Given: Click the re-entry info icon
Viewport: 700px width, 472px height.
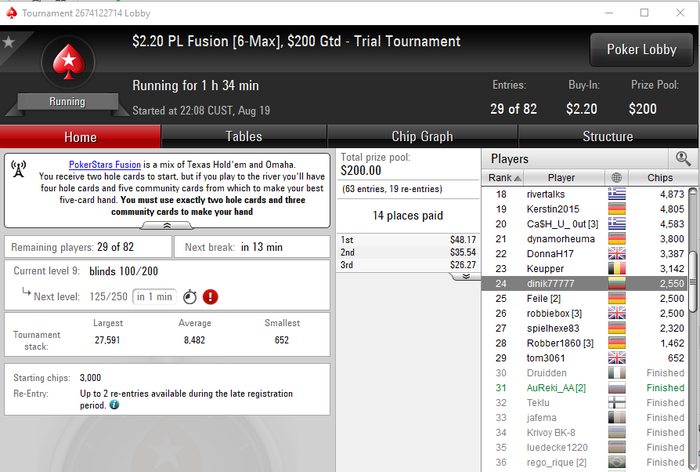Looking at the screenshot, I should 114,405.
